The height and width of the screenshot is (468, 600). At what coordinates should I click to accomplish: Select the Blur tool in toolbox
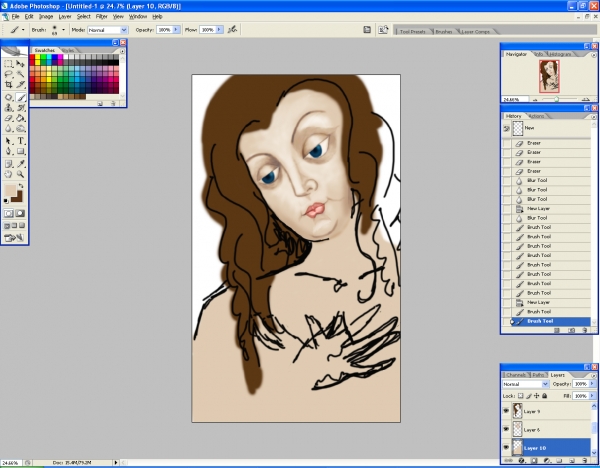(x=8, y=129)
